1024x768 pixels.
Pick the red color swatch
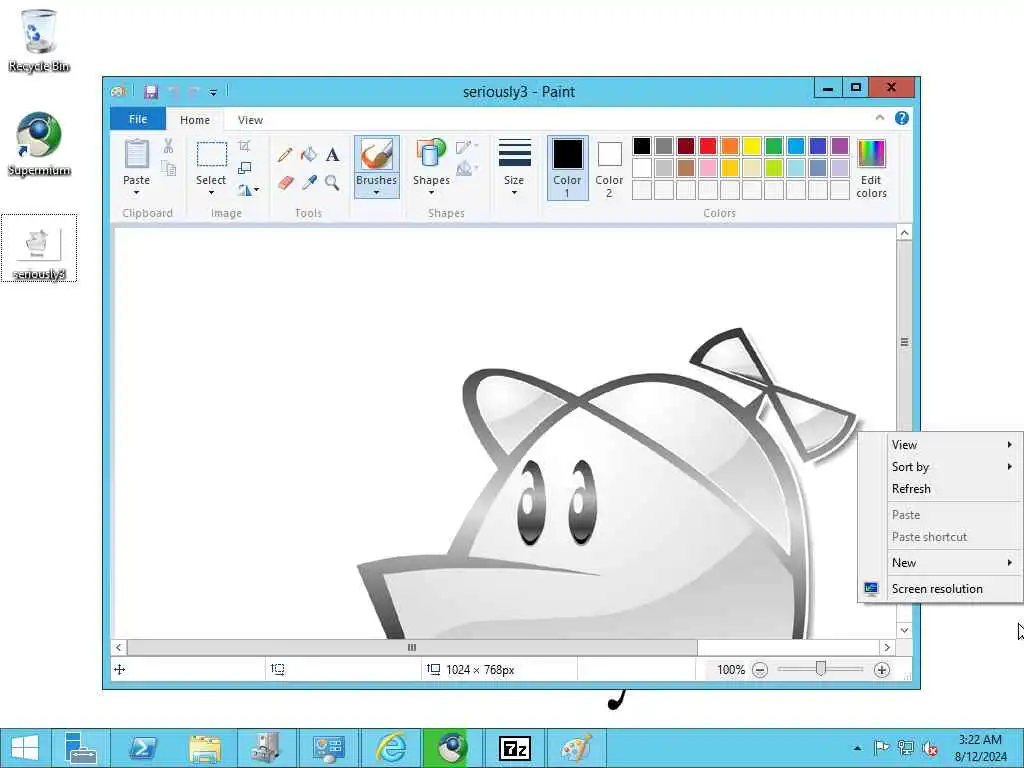708,146
